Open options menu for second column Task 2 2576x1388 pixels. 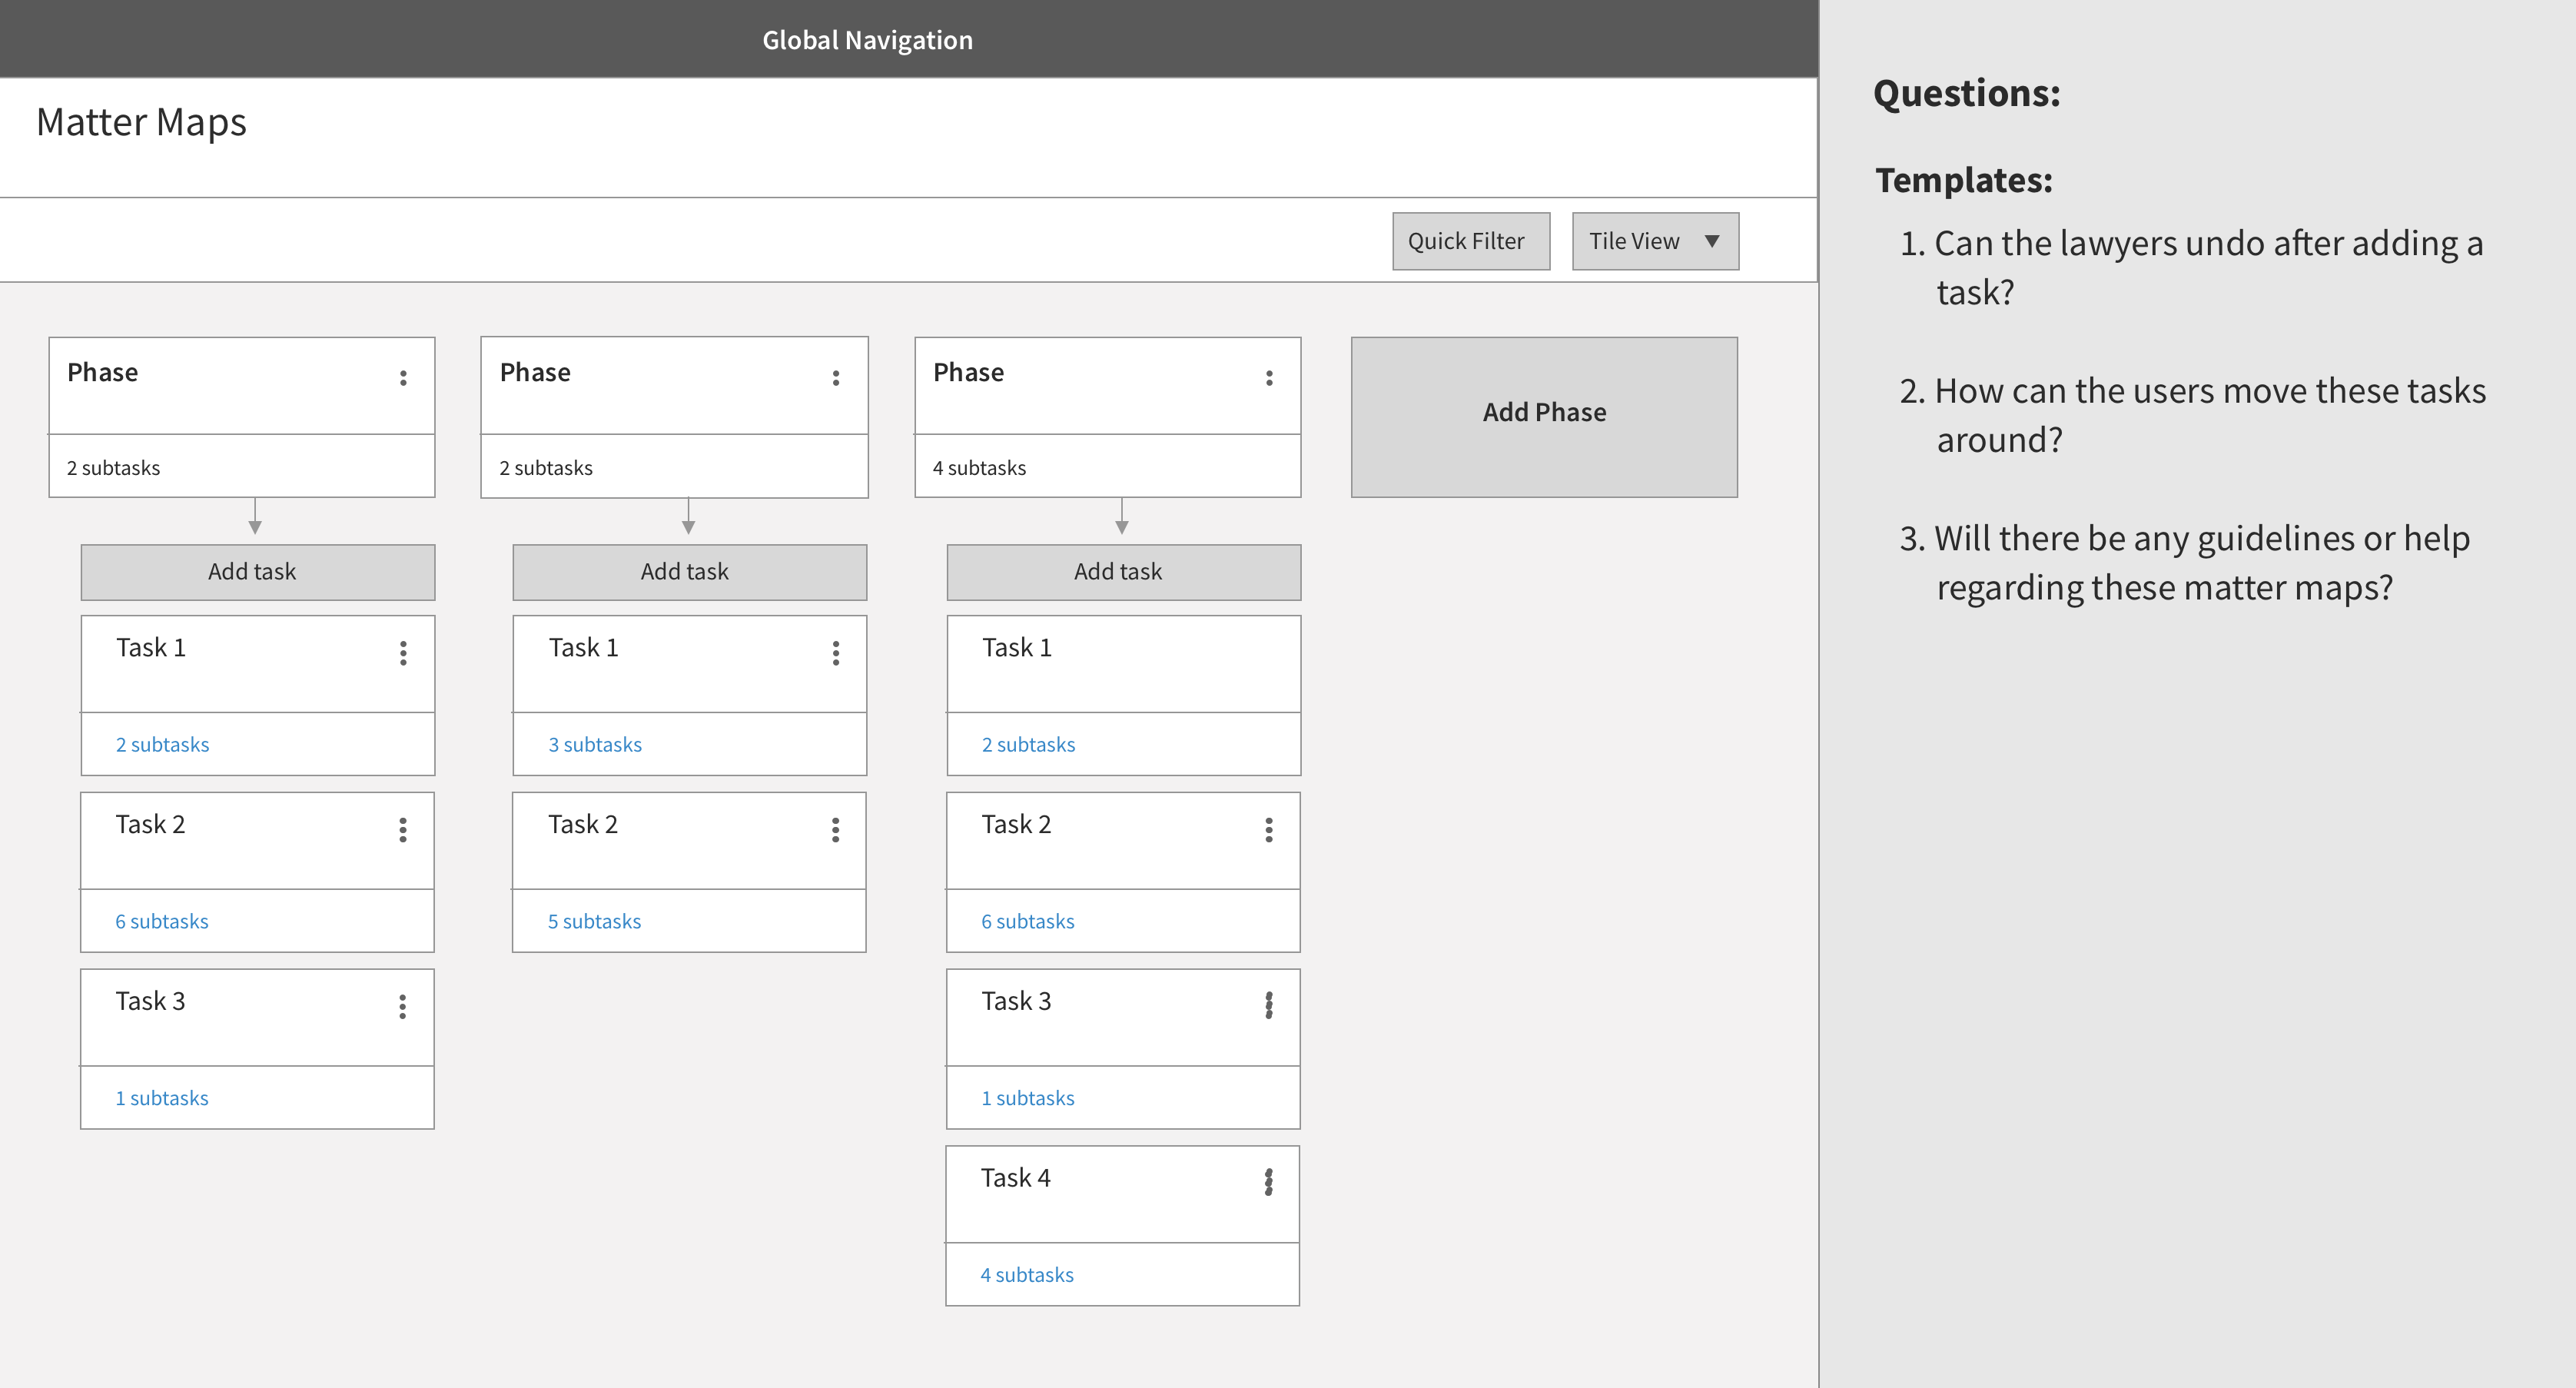(835, 830)
